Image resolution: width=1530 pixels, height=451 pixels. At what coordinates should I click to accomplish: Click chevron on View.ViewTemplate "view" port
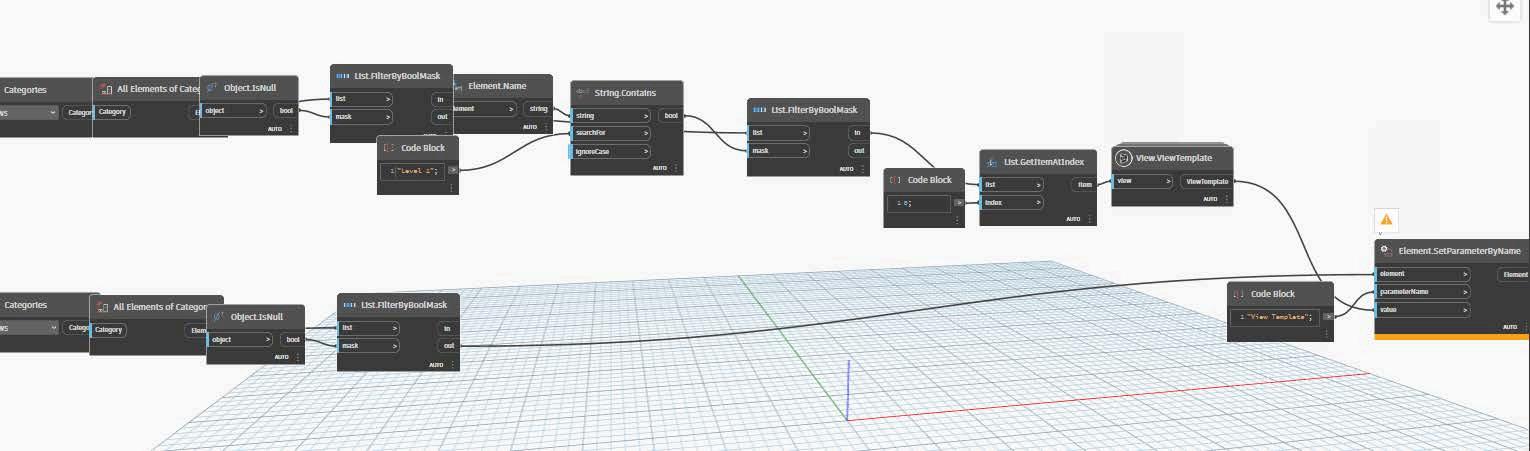coord(1167,181)
